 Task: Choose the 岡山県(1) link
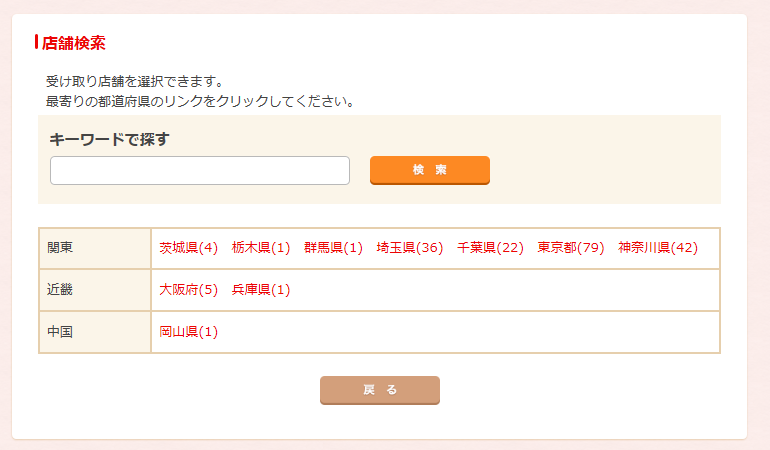click(188, 332)
